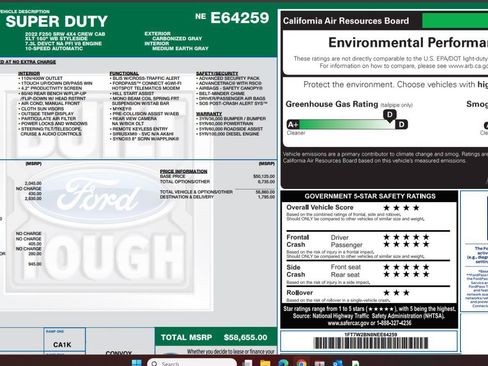Click the VIN number above the barcode

(370, 334)
